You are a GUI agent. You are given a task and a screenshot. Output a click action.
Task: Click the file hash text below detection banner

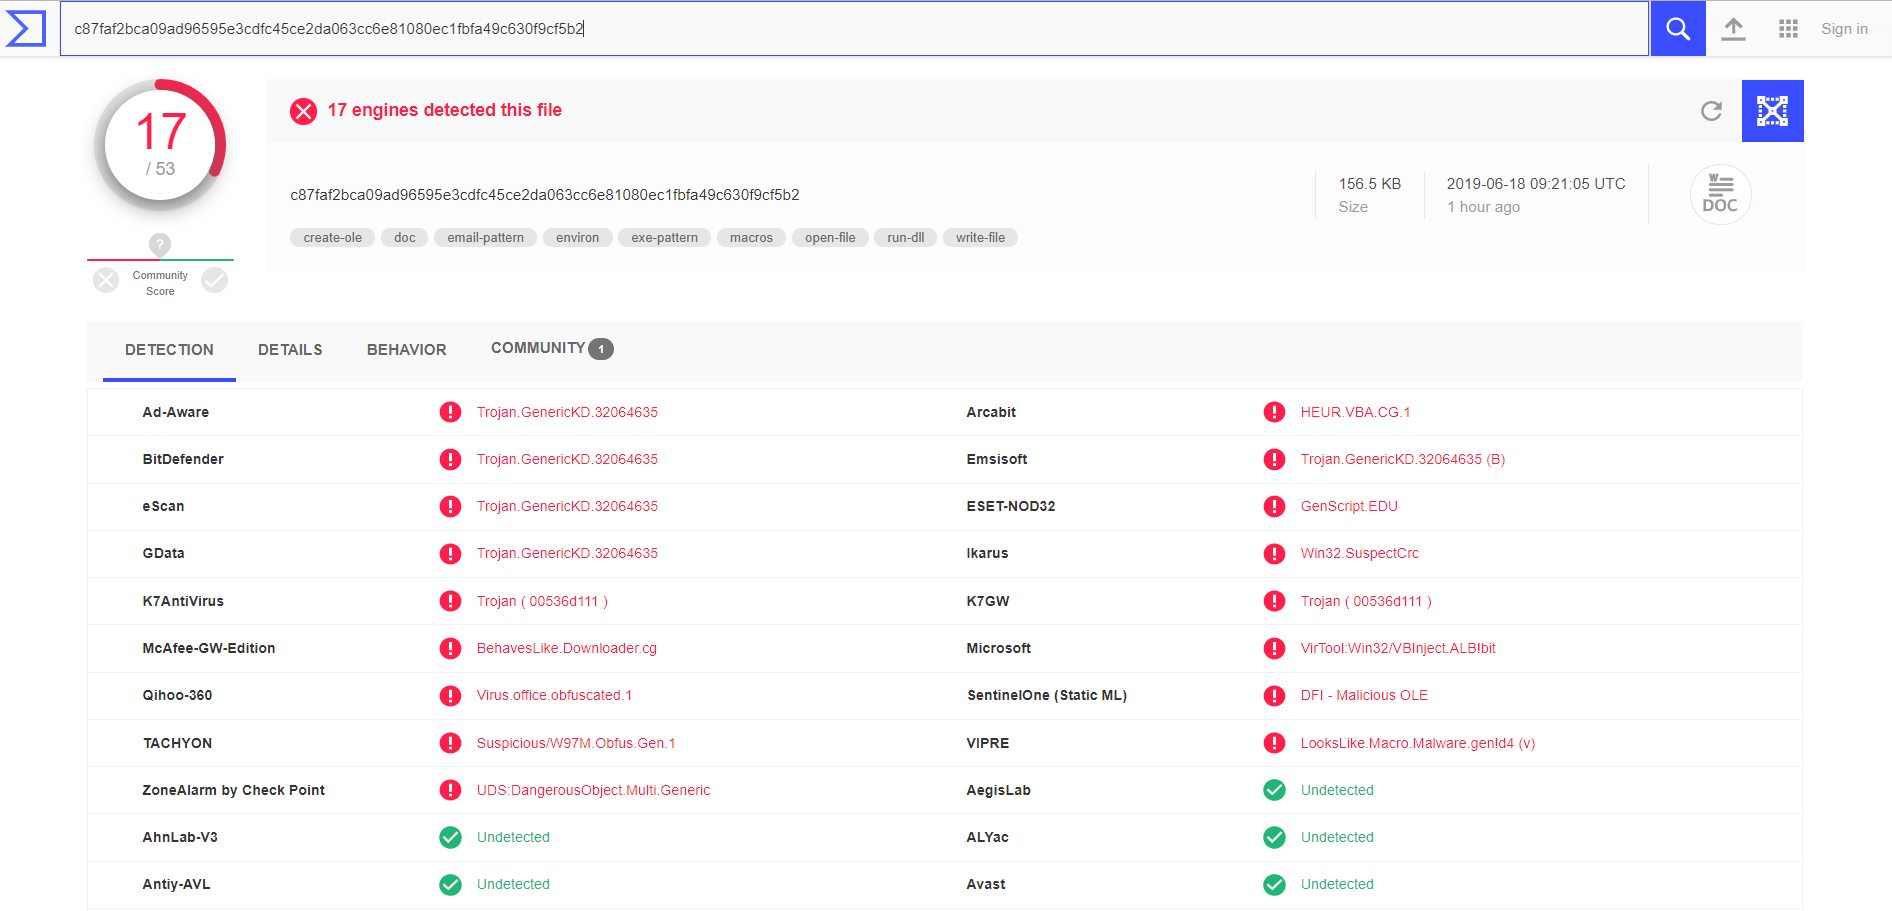point(545,195)
